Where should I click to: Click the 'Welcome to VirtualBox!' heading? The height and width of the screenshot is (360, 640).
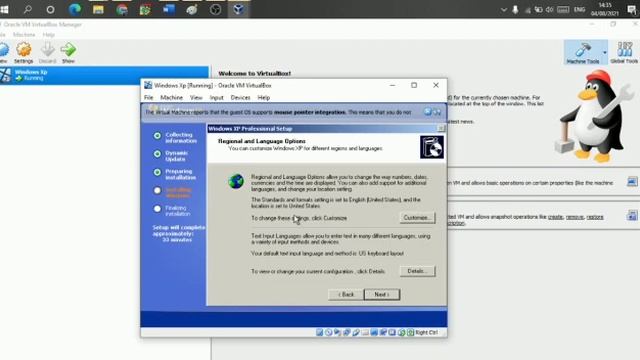click(254, 73)
